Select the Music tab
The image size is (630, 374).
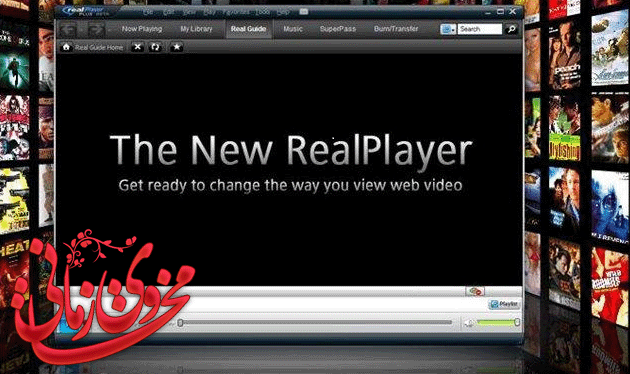click(x=293, y=29)
